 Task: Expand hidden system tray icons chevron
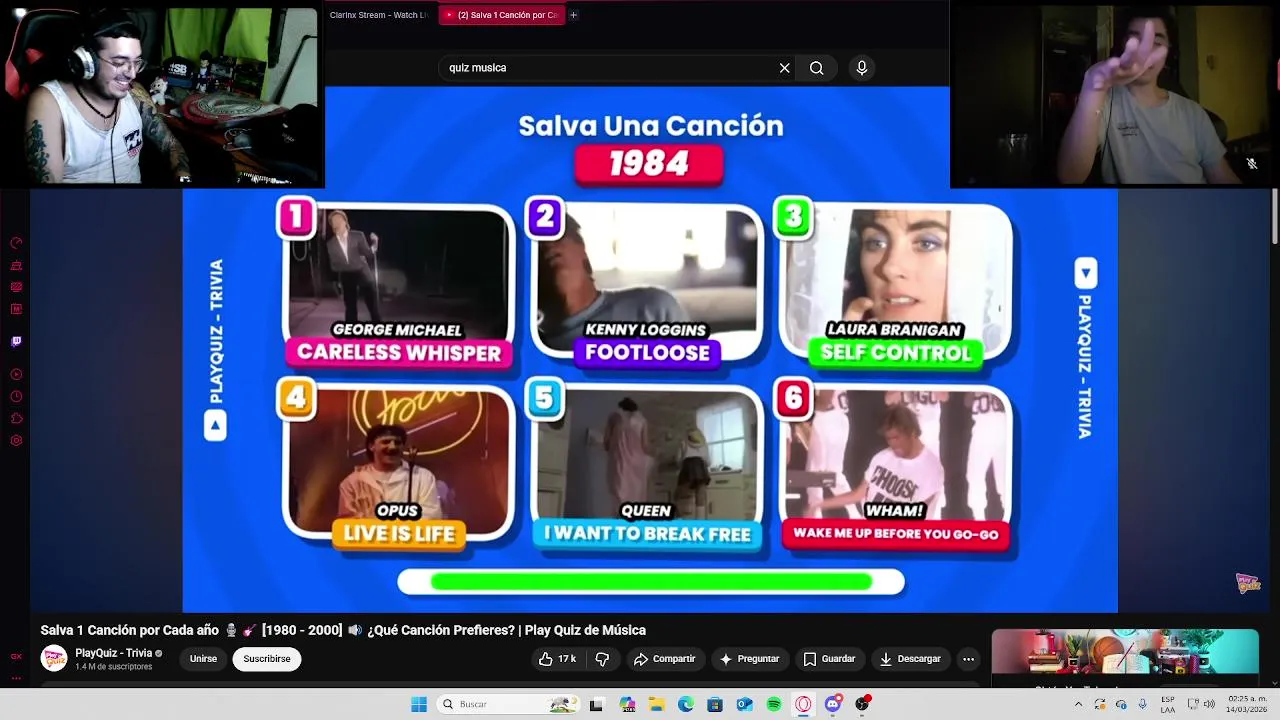pos(1078,704)
